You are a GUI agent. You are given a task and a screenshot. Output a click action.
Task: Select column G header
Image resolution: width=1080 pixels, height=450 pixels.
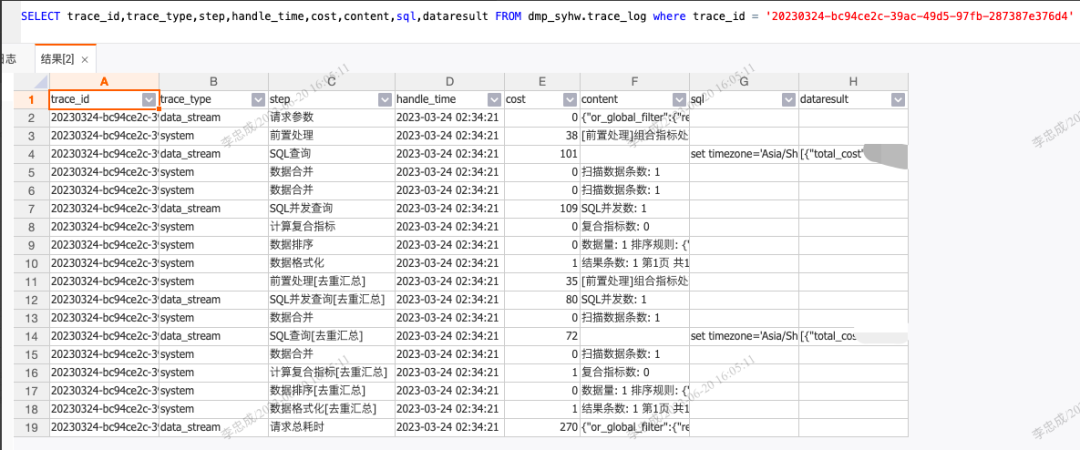[744, 81]
